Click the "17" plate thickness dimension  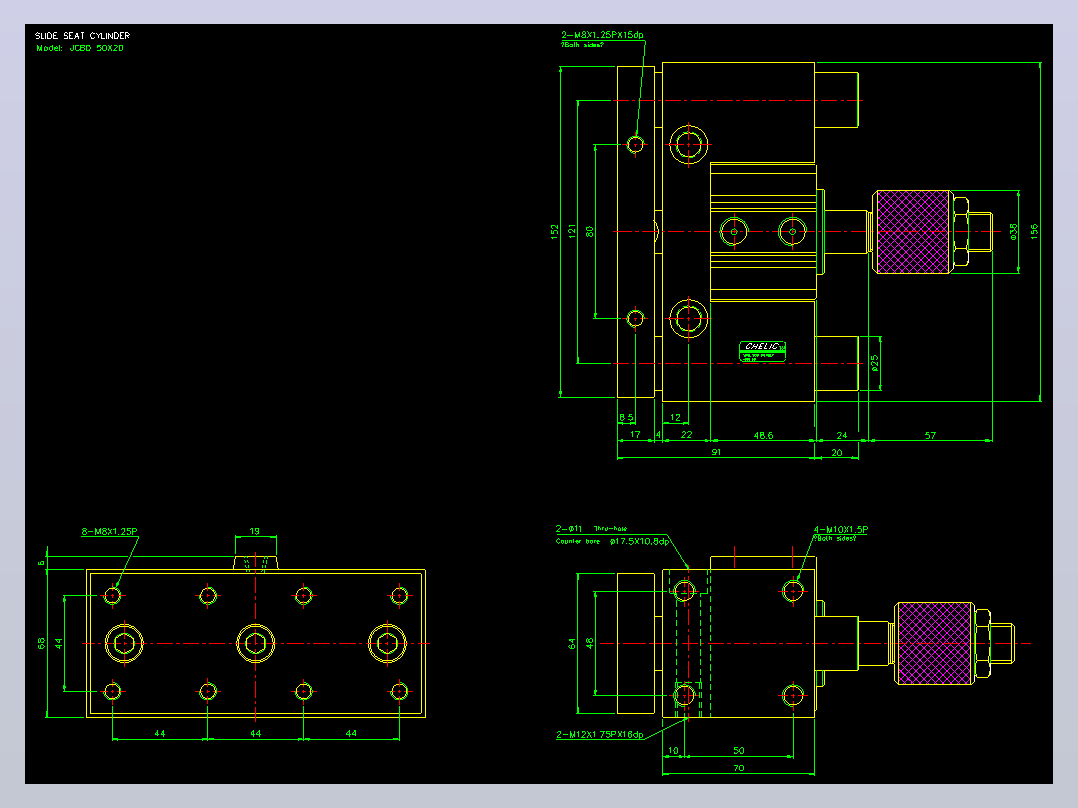pos(635,435)
